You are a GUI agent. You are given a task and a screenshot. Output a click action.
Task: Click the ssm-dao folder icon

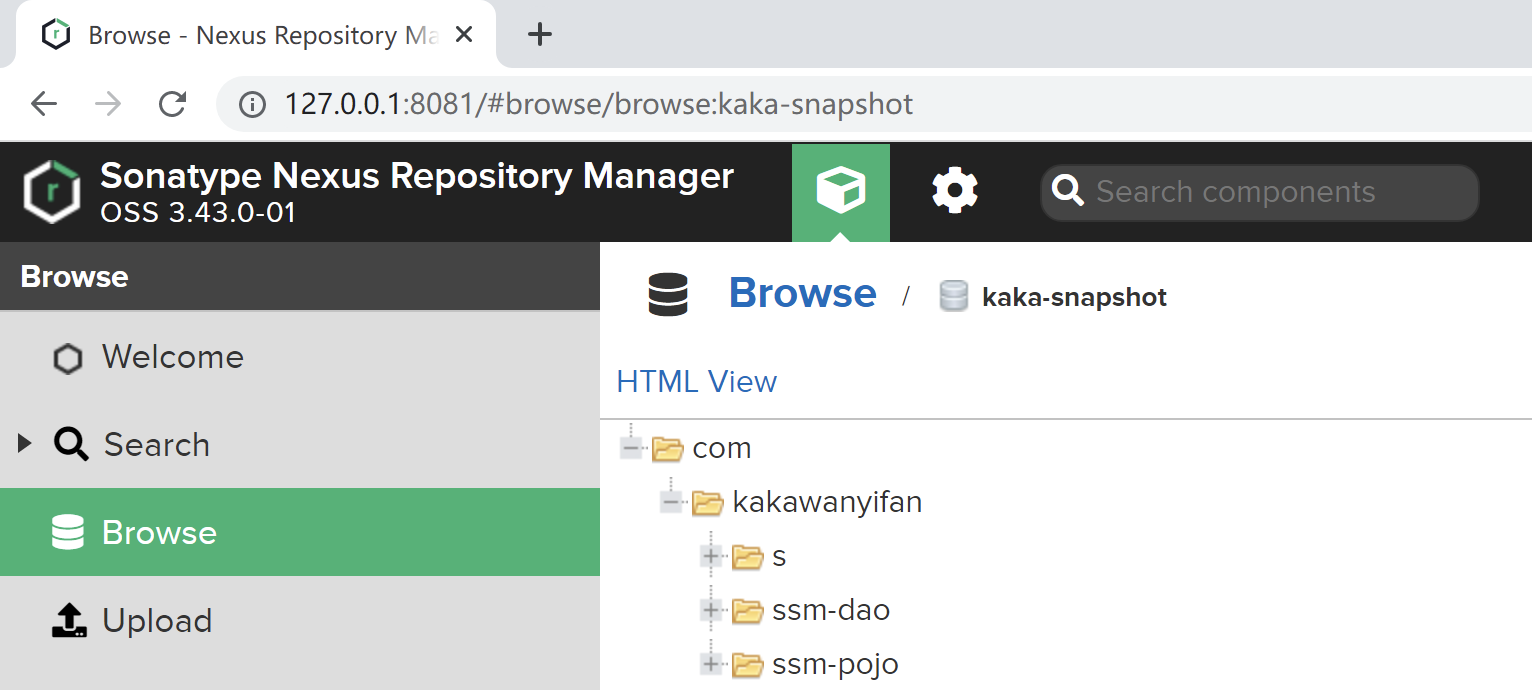click(x=747, y=610)
